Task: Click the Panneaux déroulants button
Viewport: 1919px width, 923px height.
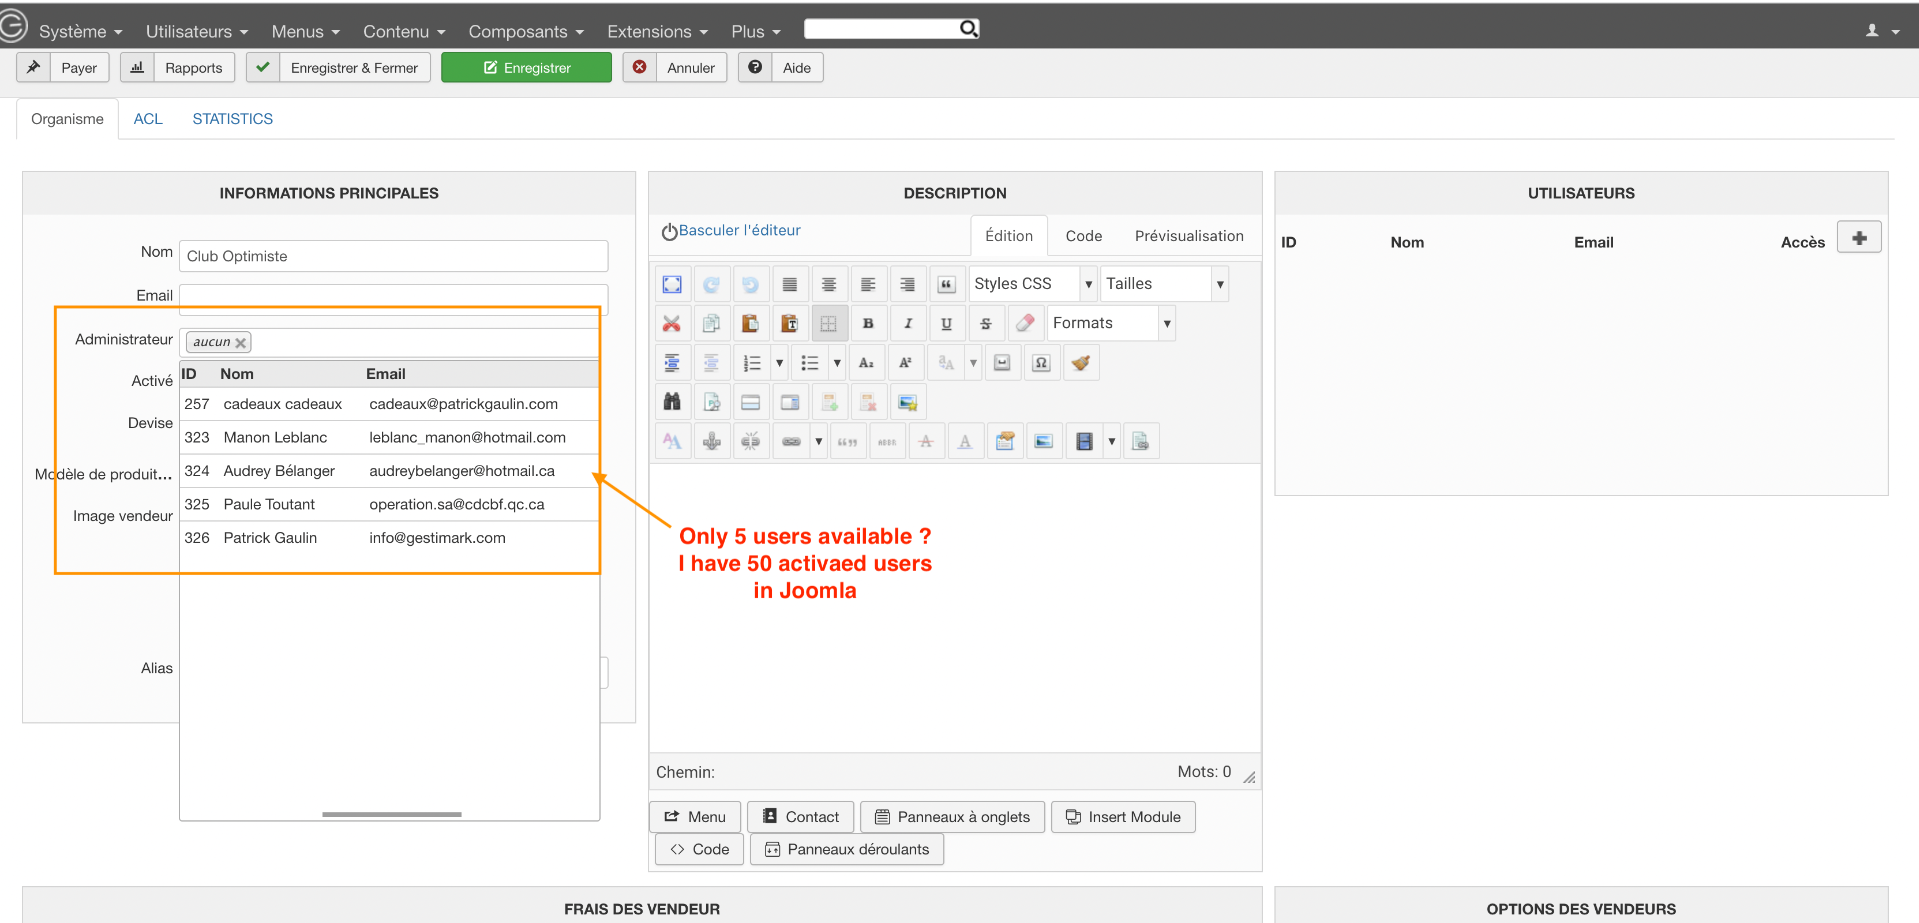Action: click(847, 849)
